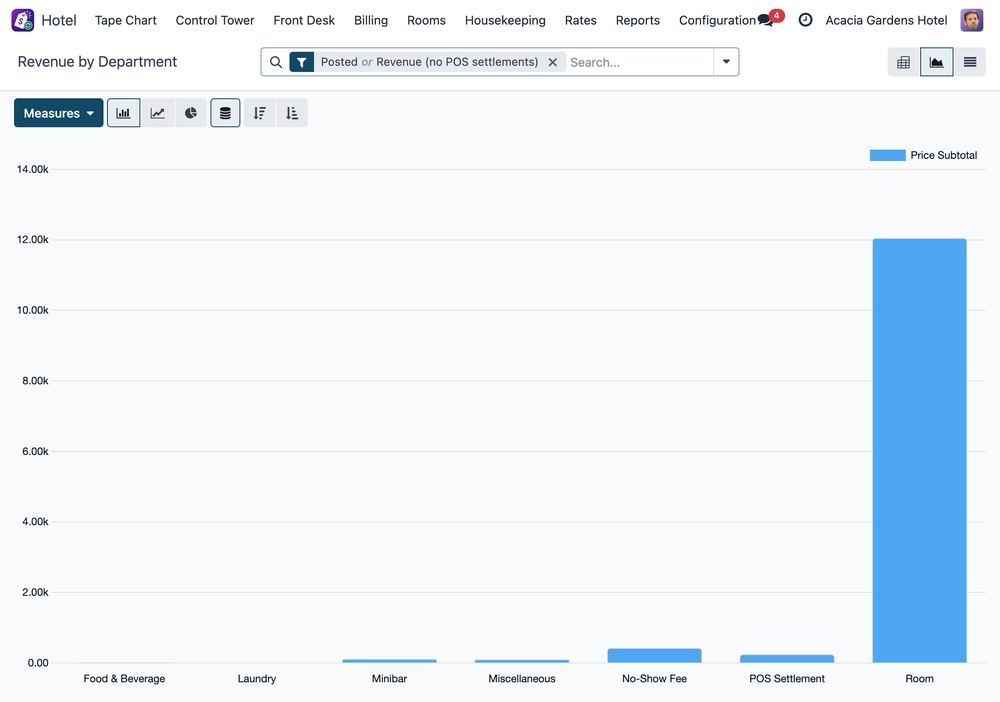The height and width of the screenshot is (702, 1000).
Task: Open the messaging chat notifications icon
Action: (x=765, y=20)
